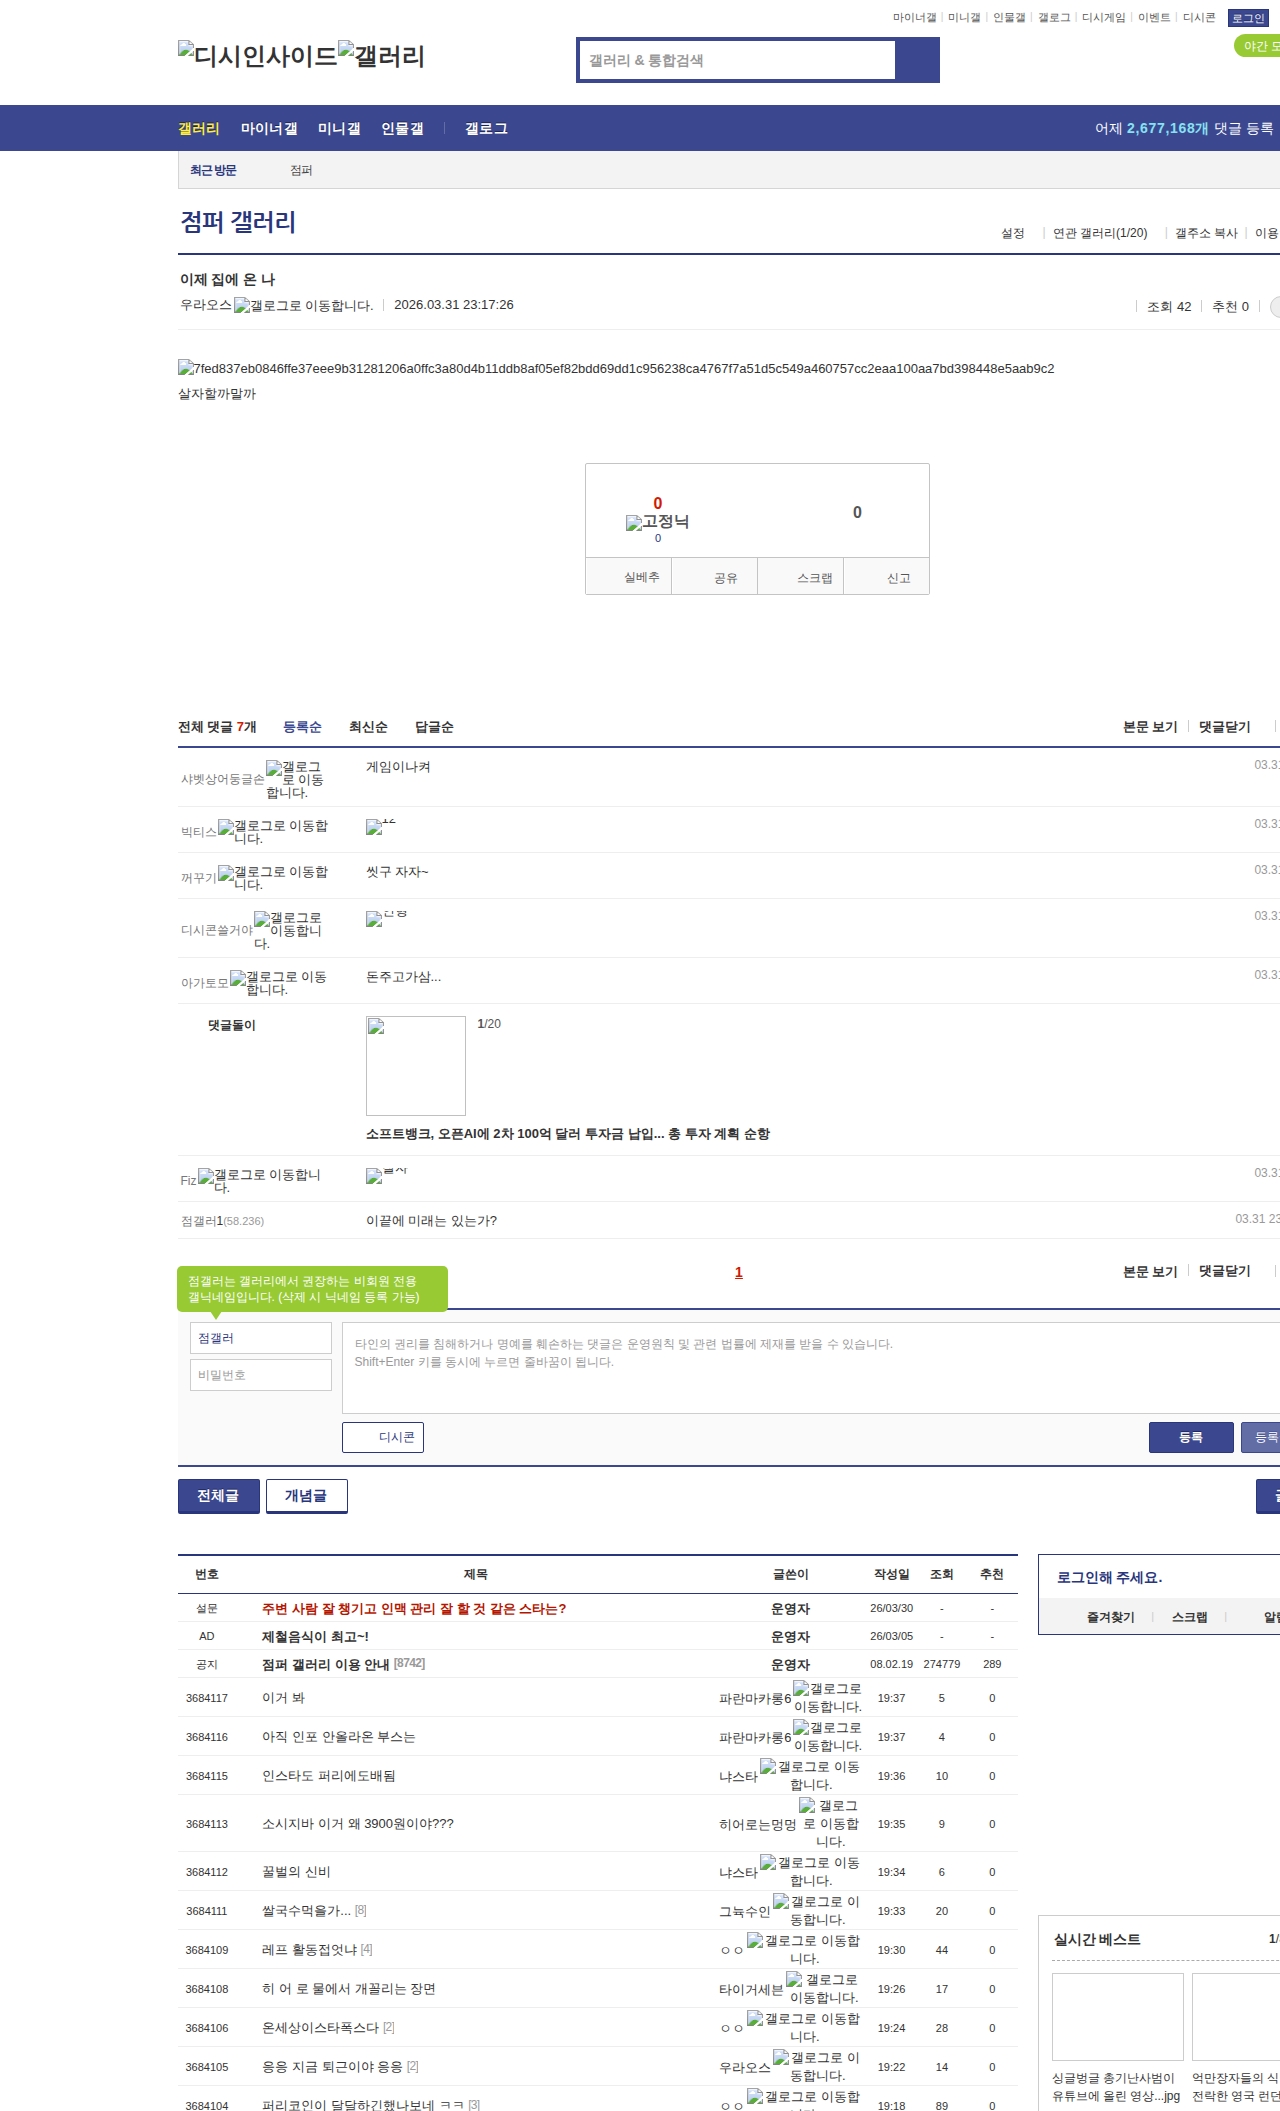This screenshot has width=1280, height=2111.
Task: Click the 디시콘 button under comment box
Action: pos(383,1437)
